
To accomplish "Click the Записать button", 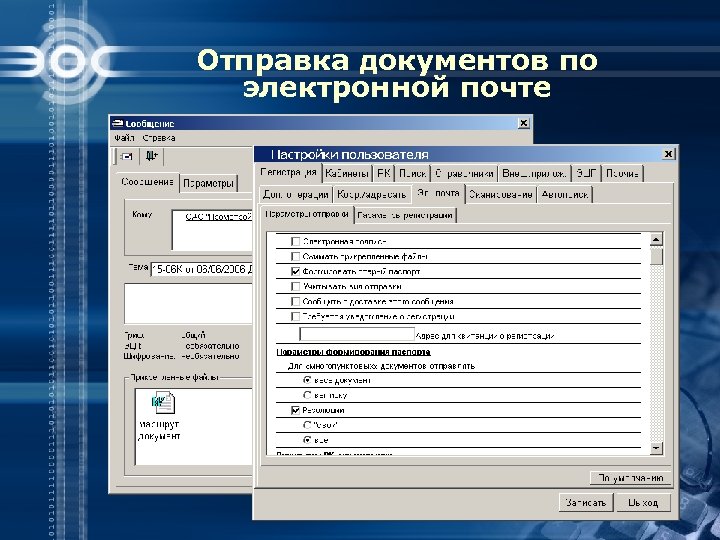I will 585,502.
